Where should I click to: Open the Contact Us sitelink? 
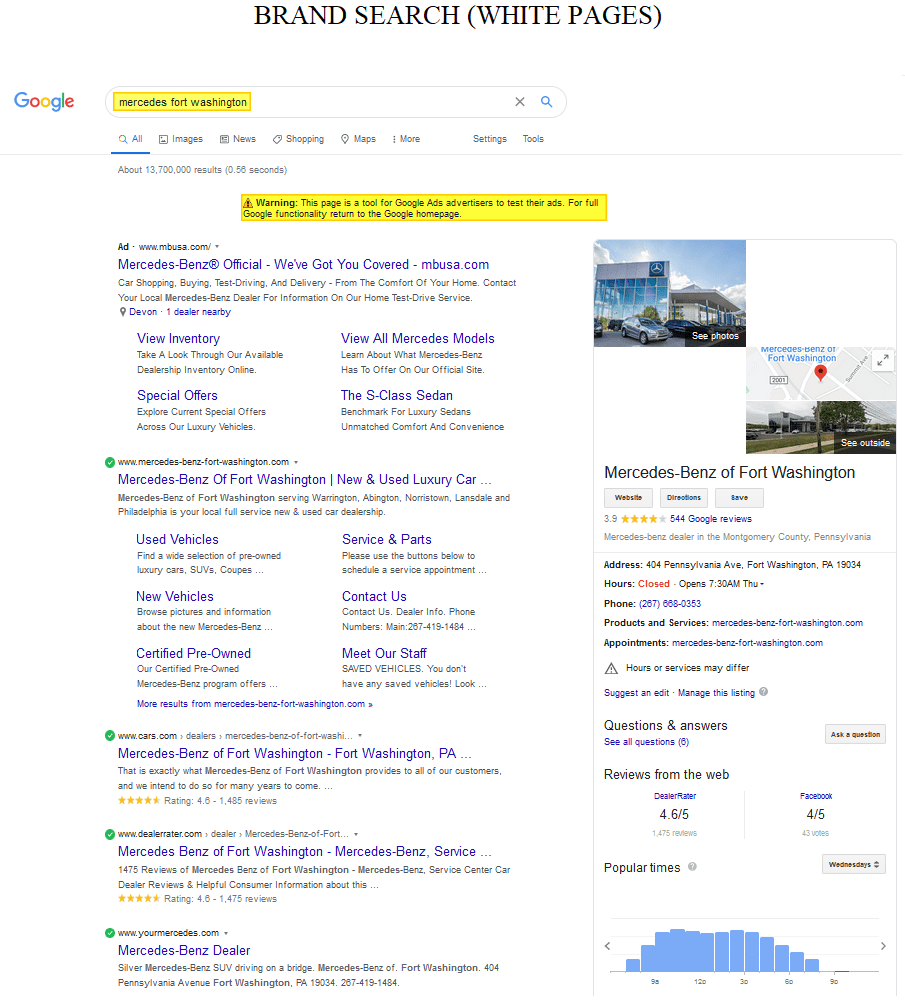tap(374, 597)
